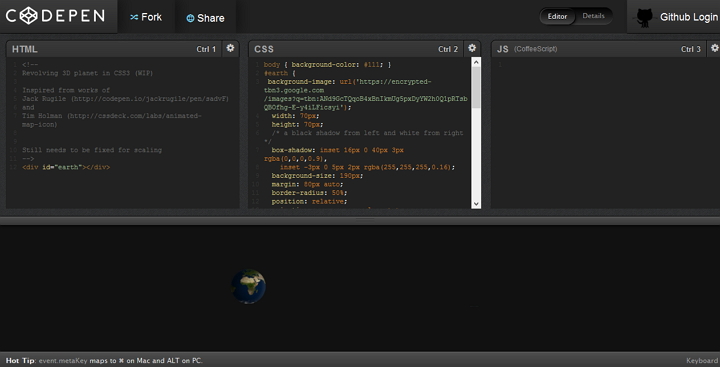720x367 pixels.
Task: Click the CSS panel title
Action: click(264, 49)
